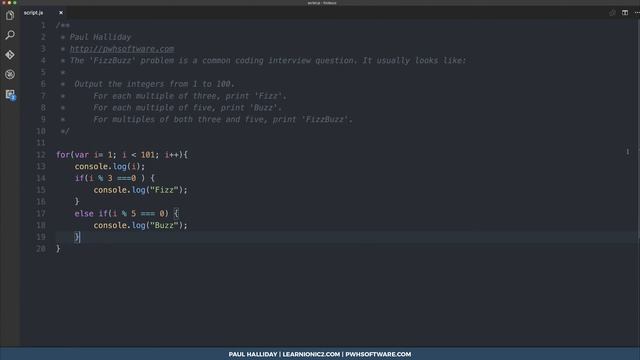Split the editor

(x=625, y=13)
